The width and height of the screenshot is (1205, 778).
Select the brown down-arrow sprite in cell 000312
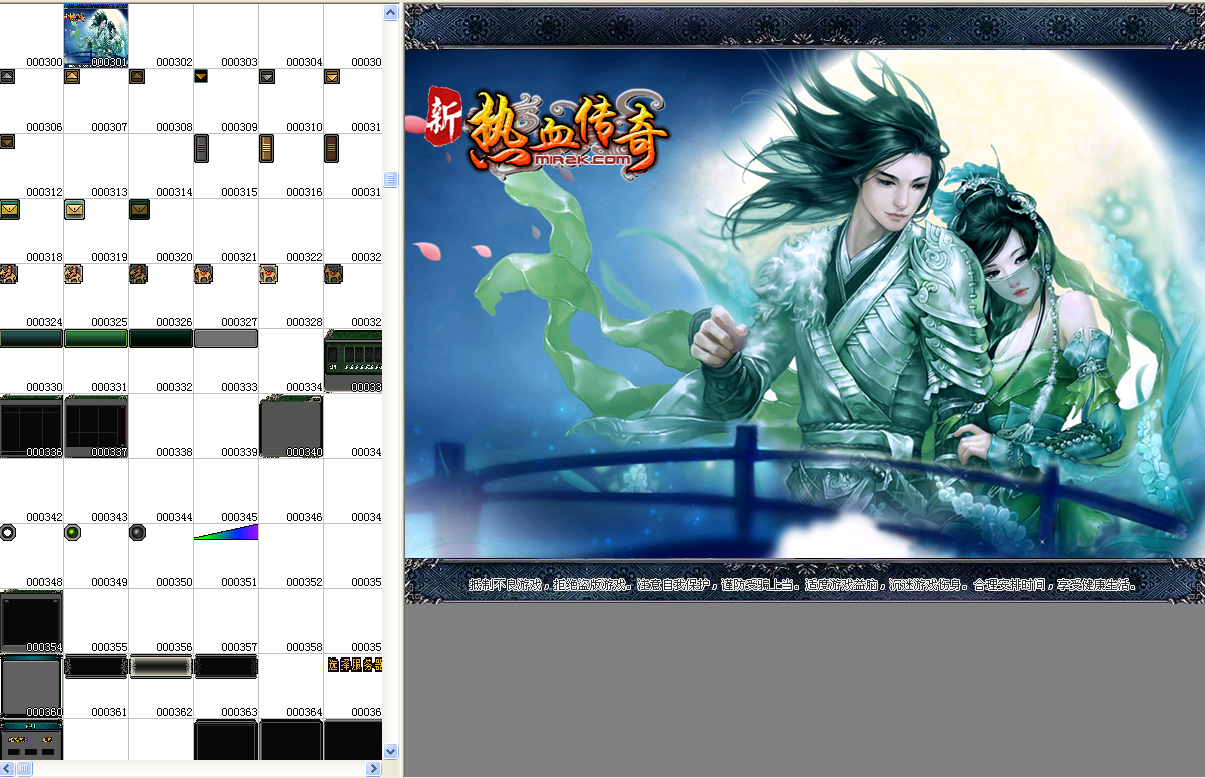tap(7, 141)
